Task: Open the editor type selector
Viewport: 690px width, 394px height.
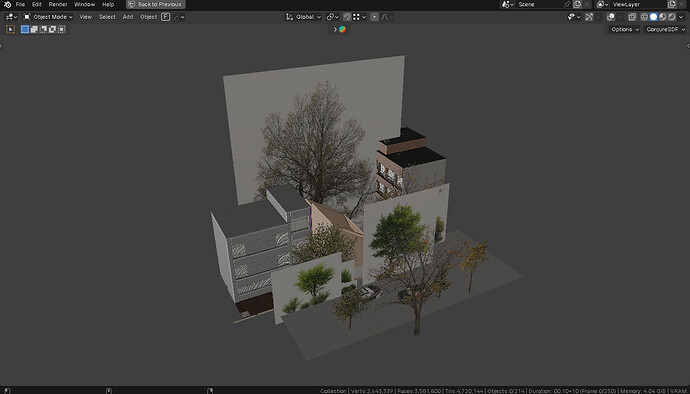Action: [11, 17]
